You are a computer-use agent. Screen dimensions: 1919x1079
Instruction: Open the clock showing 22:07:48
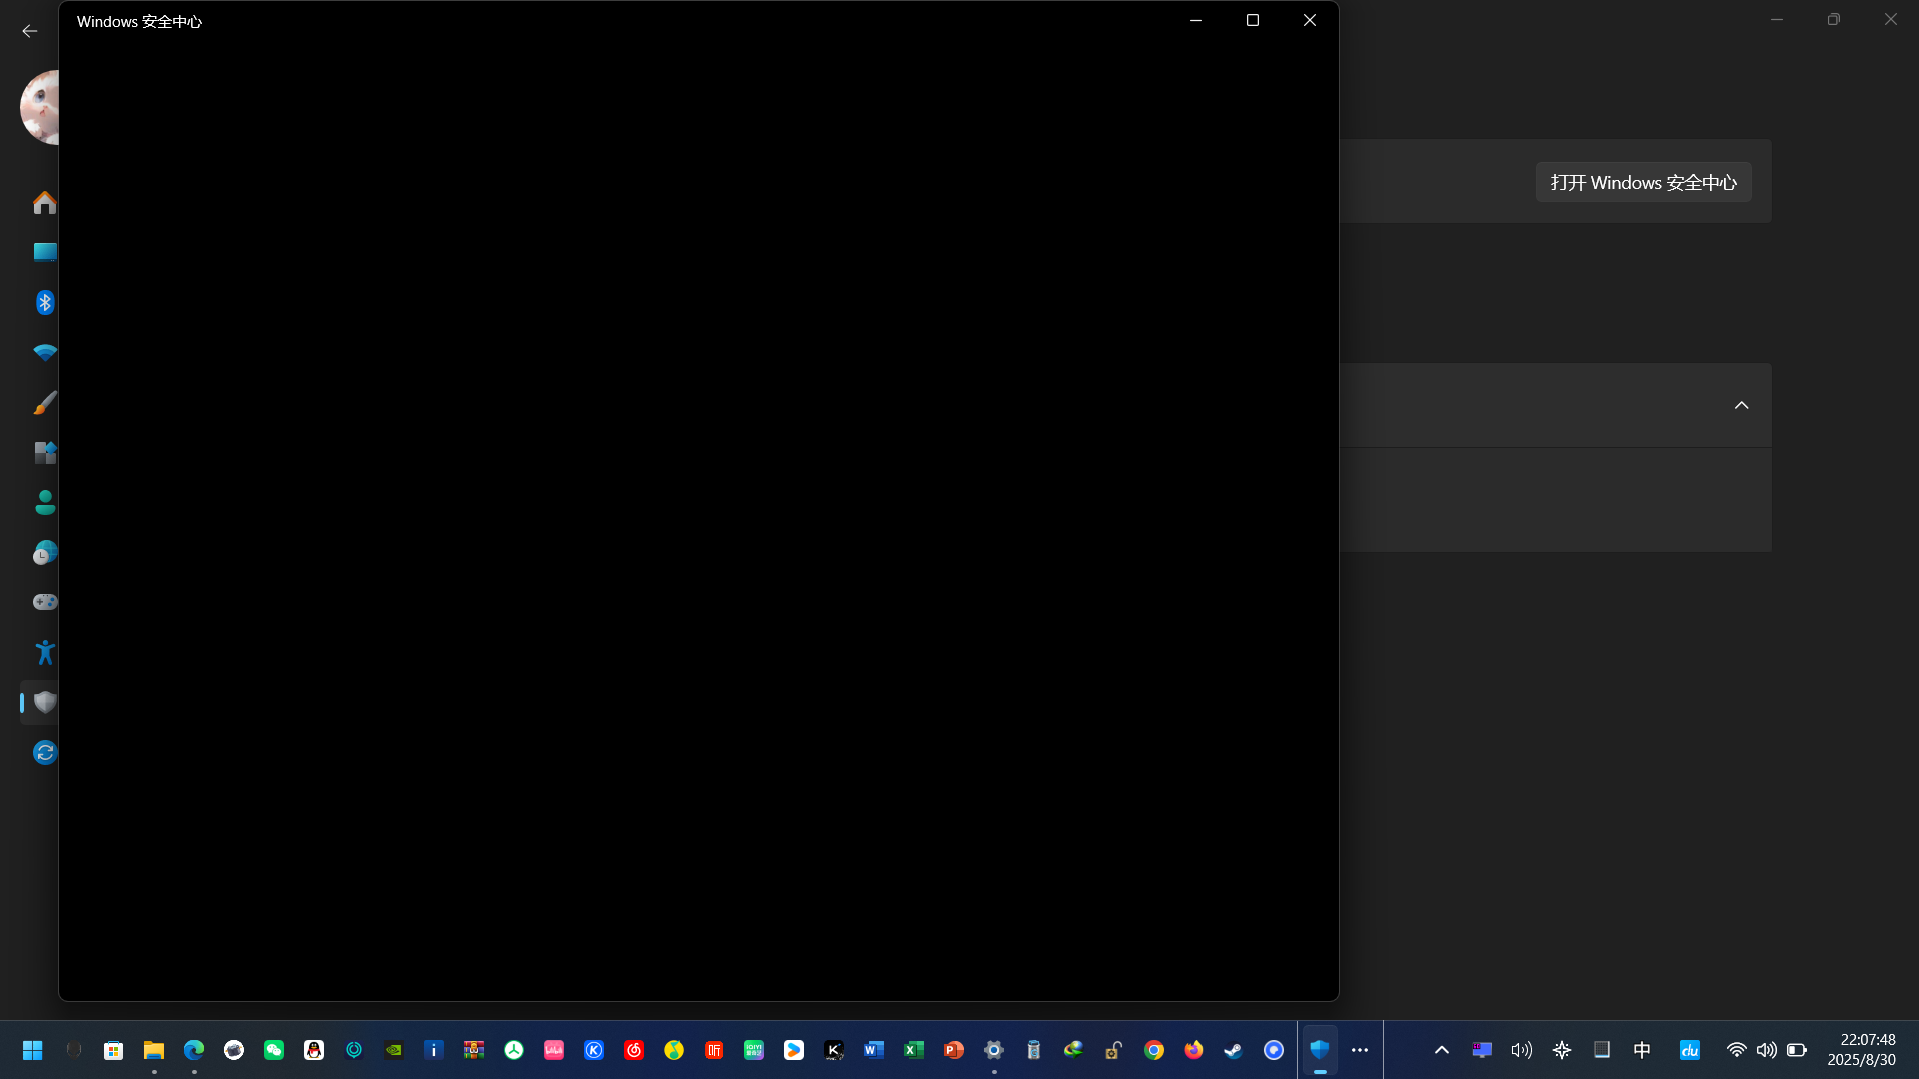[x=1862, y=1050]
